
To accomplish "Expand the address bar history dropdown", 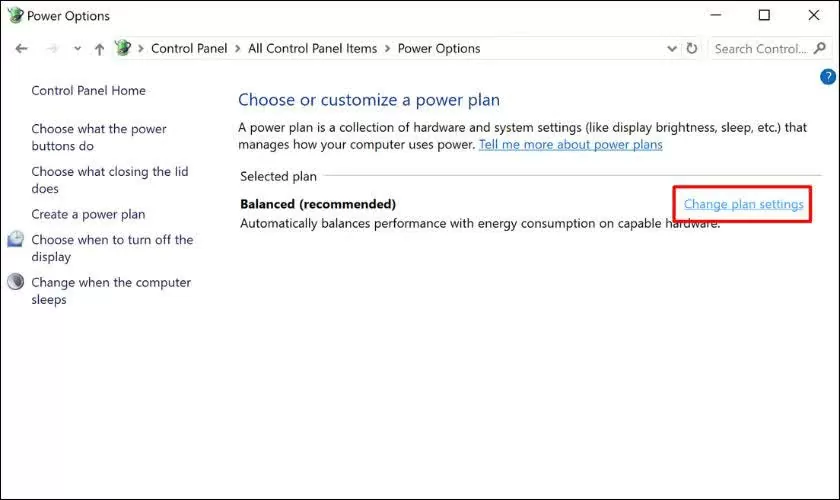I will coord(672,49).
